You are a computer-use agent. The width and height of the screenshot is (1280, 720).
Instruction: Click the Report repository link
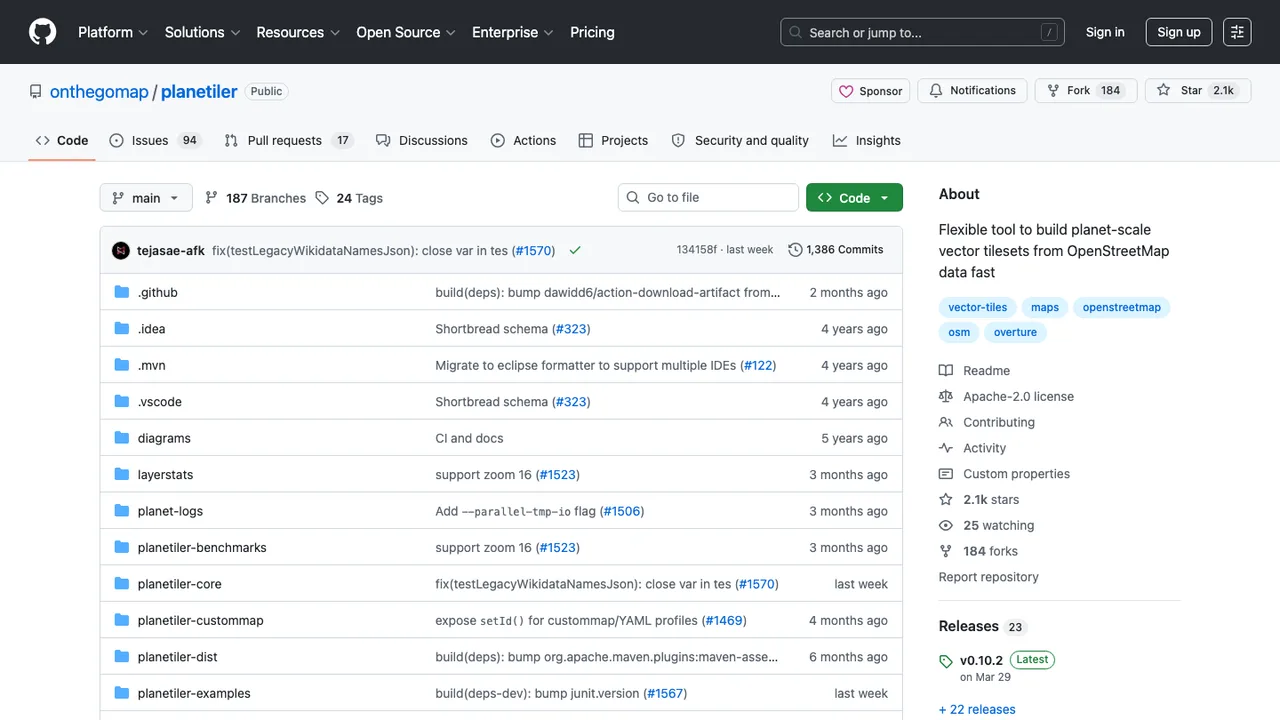tap(989, 577)
